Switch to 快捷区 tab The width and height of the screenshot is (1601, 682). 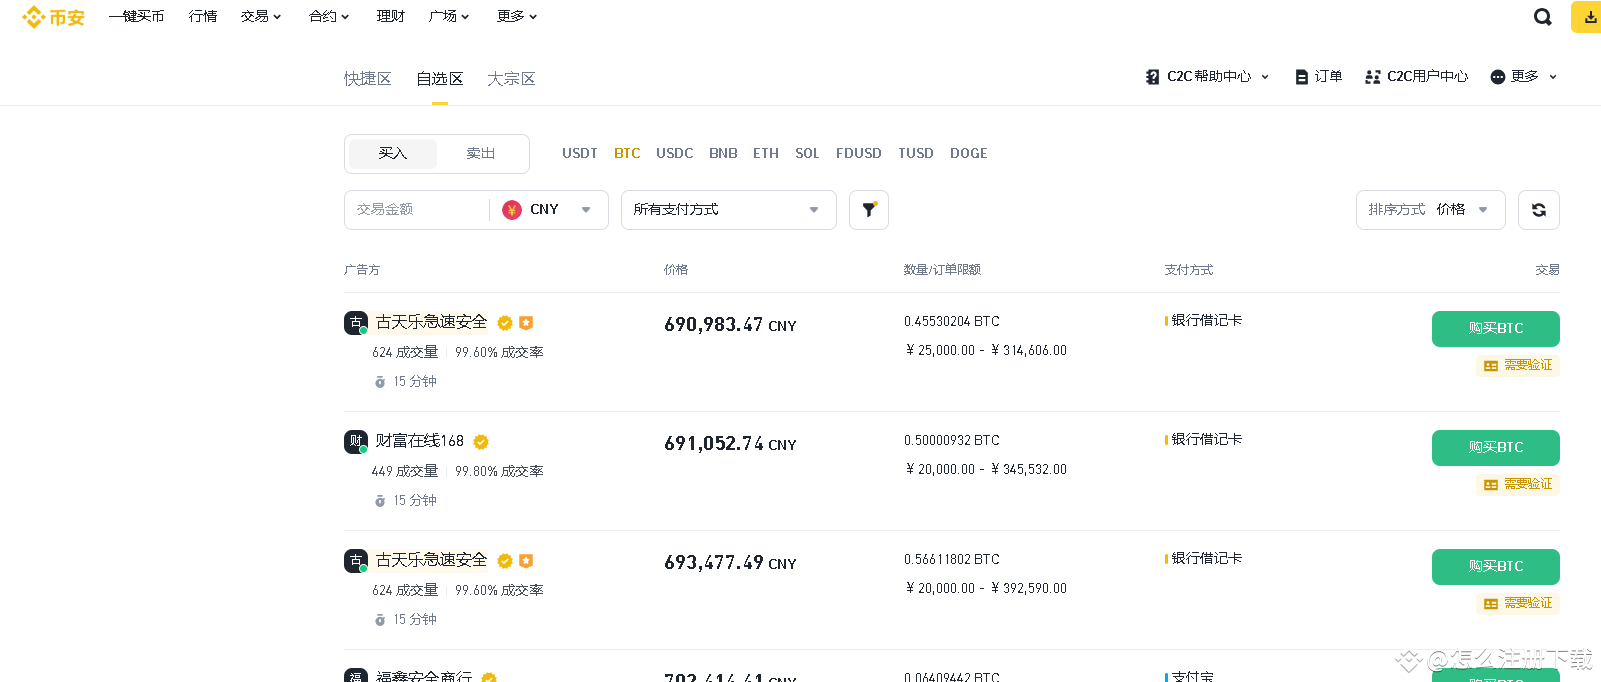pyautogui.click(x=368, y=79)
